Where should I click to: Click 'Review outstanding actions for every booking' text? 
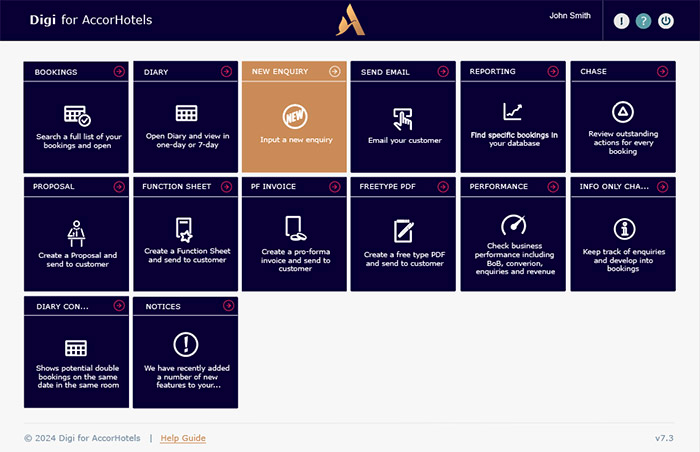623,142
